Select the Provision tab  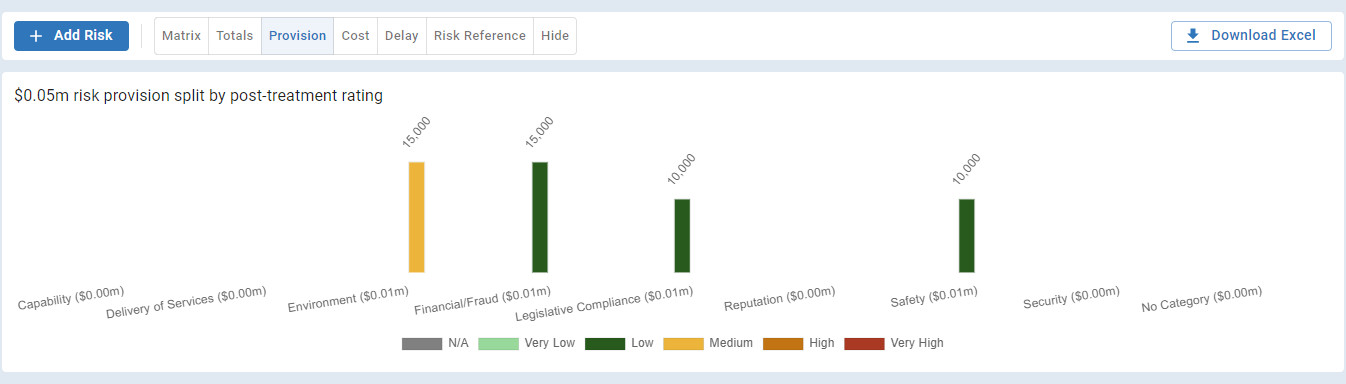(x=297, y=36)
